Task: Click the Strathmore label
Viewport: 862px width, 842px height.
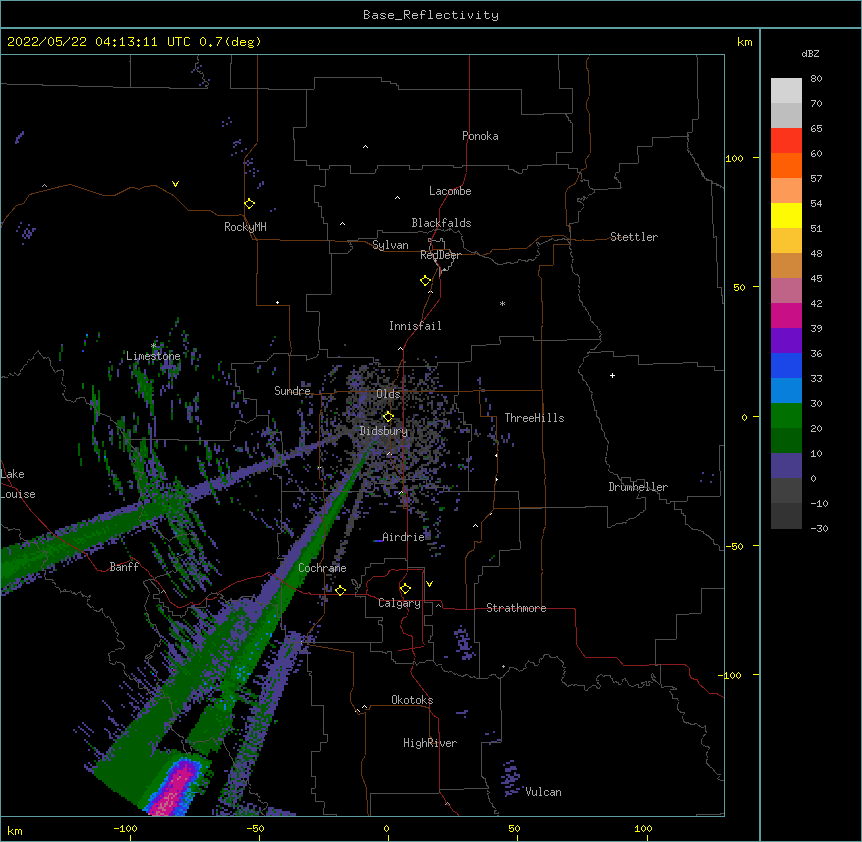Action: click(x=516, y=608)
